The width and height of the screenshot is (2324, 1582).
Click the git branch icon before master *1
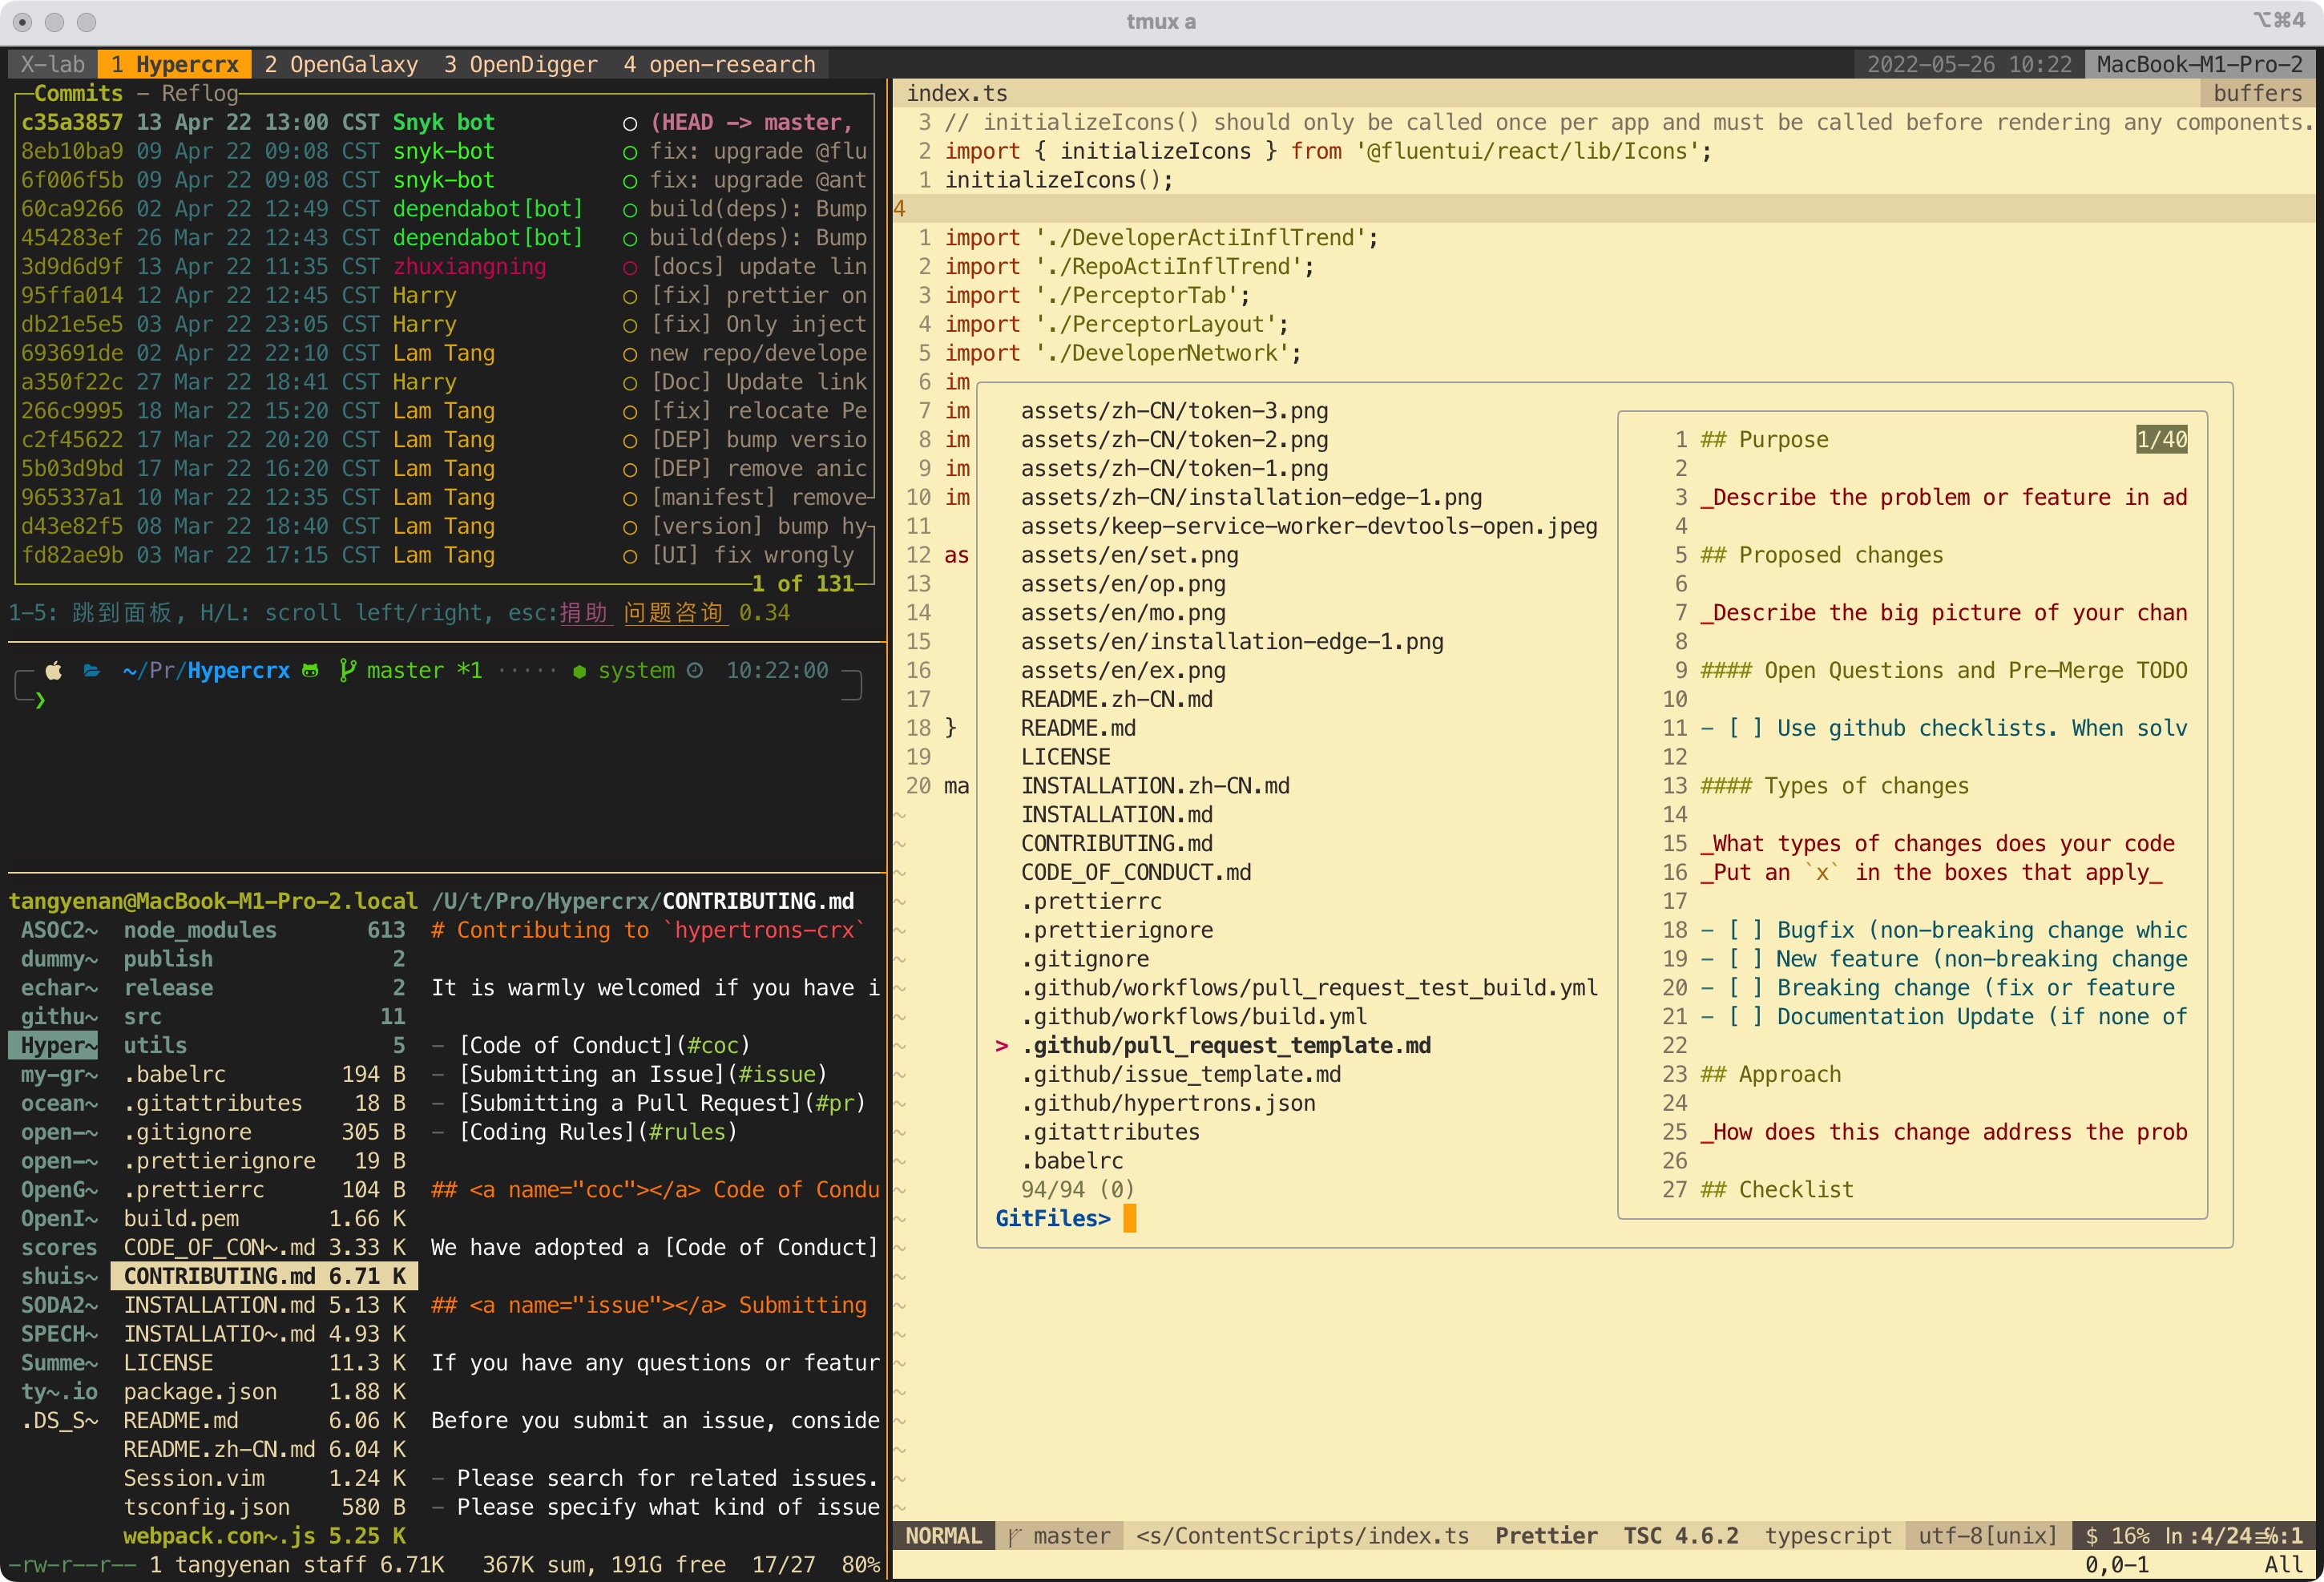click(x=347, y=671)
